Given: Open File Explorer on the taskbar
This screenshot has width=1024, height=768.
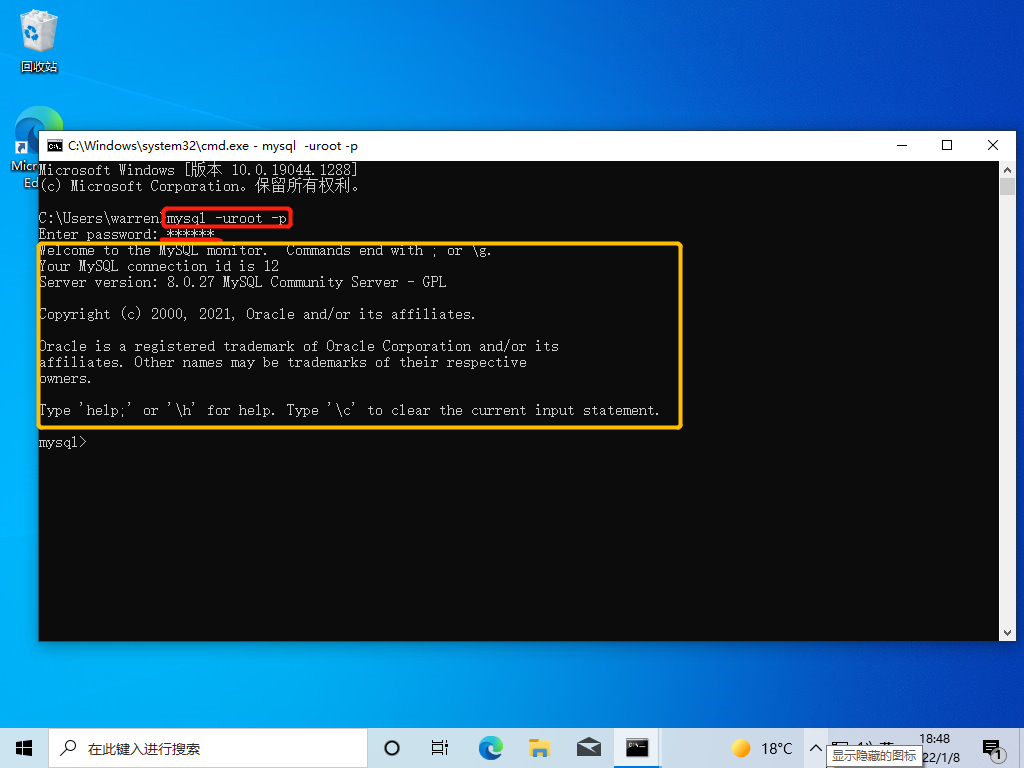Looking at the screenshot, I should [x=539, y=747].
